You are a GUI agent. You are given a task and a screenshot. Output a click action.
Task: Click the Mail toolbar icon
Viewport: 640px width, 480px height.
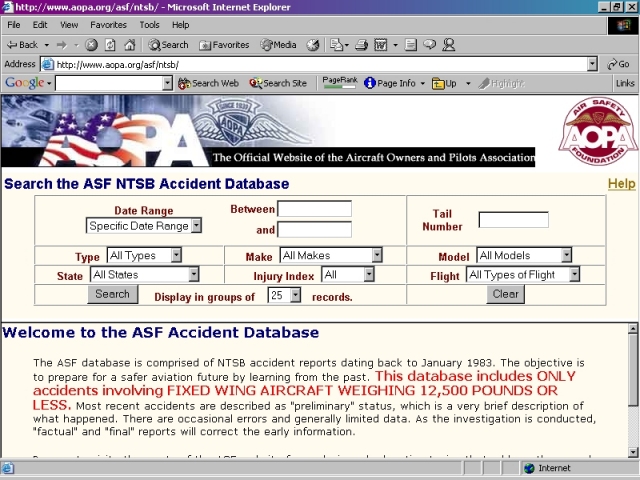coord(339,45)
